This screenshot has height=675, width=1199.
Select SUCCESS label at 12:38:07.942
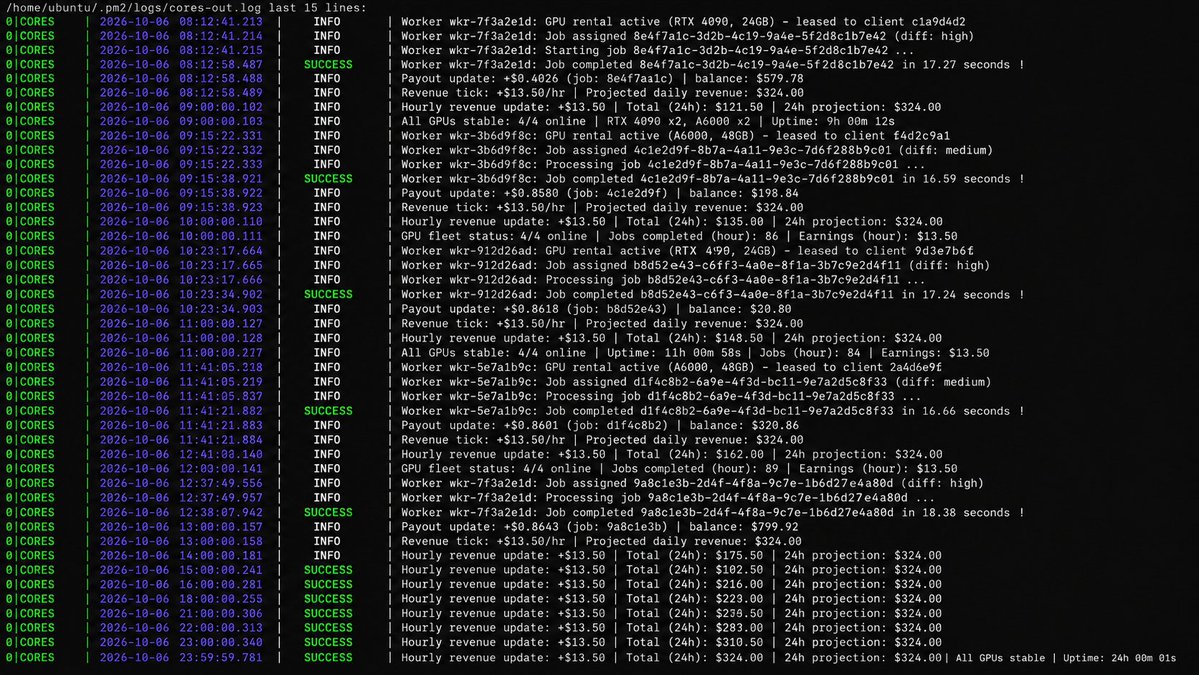tap(328, 512)
